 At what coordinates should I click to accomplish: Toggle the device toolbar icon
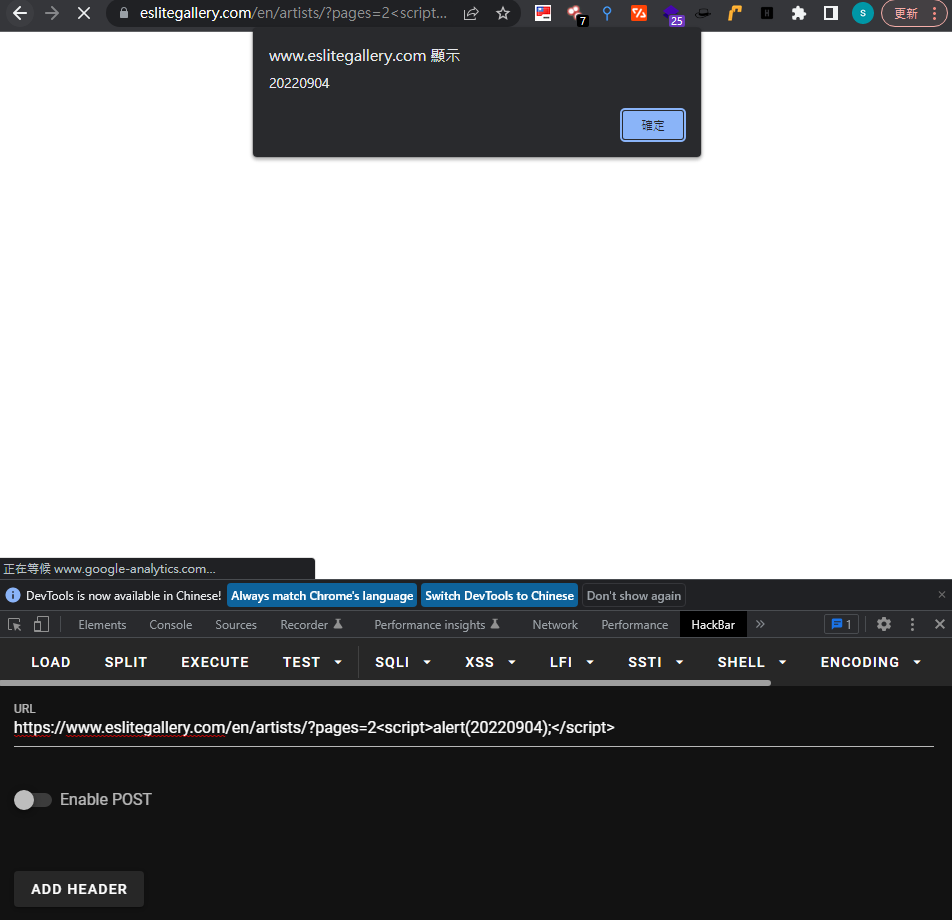tap(41, 624)
